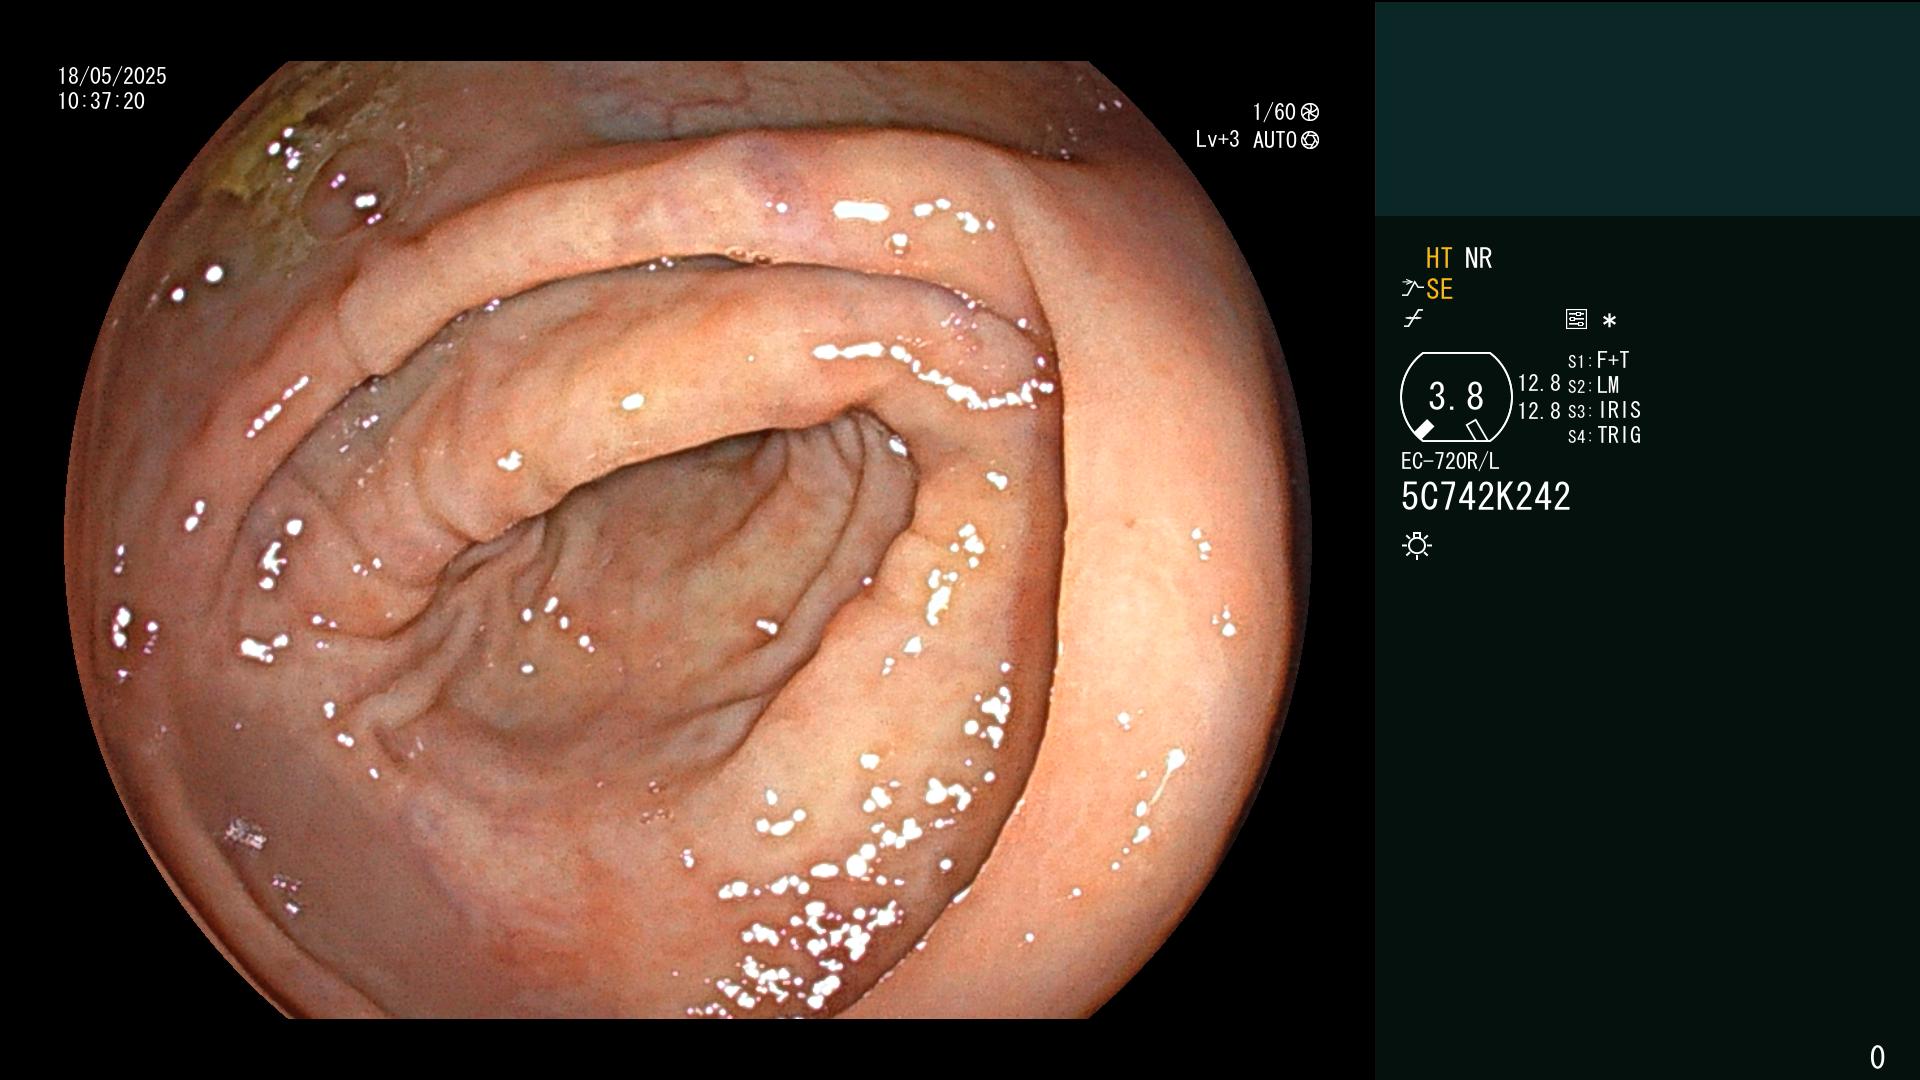Screen dimensions: 1920x1080
Task: Click the Lv+3 brightness level
Action: (1217, 140)
